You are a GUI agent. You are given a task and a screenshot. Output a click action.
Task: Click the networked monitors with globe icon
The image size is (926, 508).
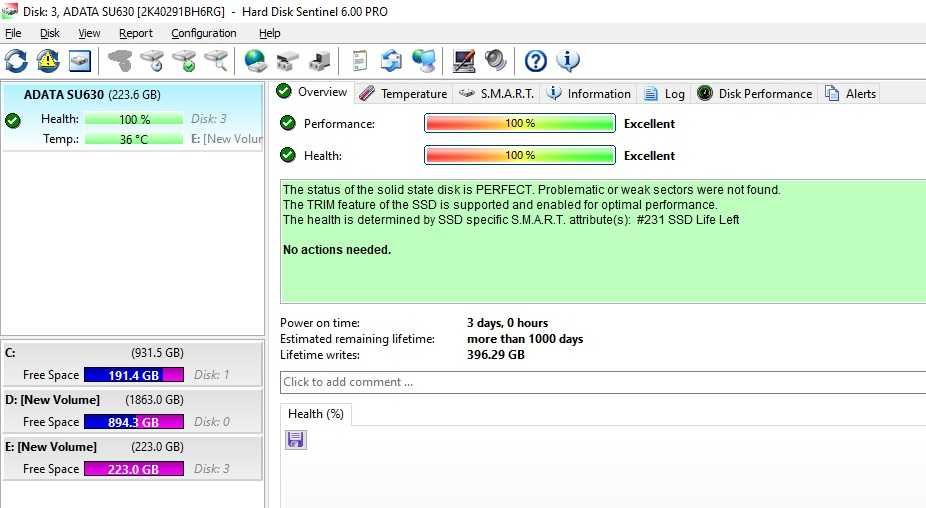[x=423, y=61]
